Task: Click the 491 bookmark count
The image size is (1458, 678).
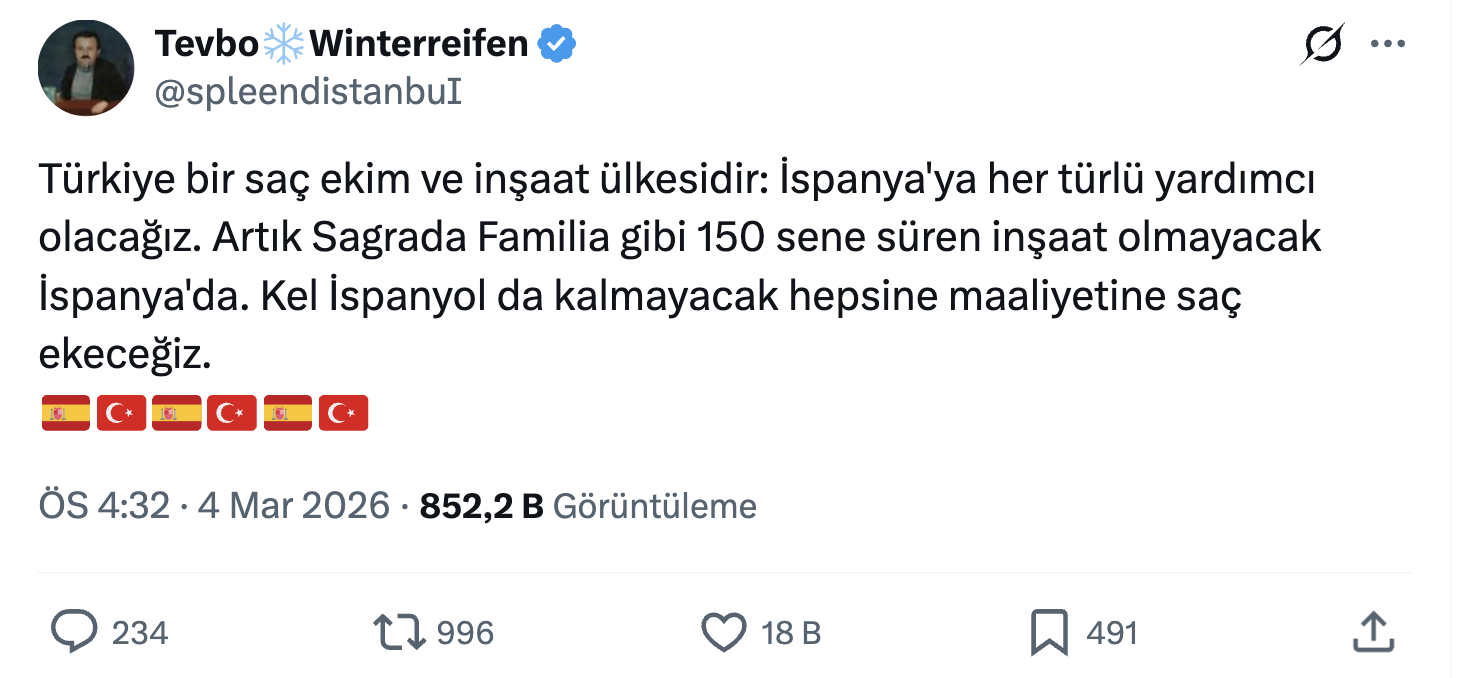Action: tap(1110, 632)
